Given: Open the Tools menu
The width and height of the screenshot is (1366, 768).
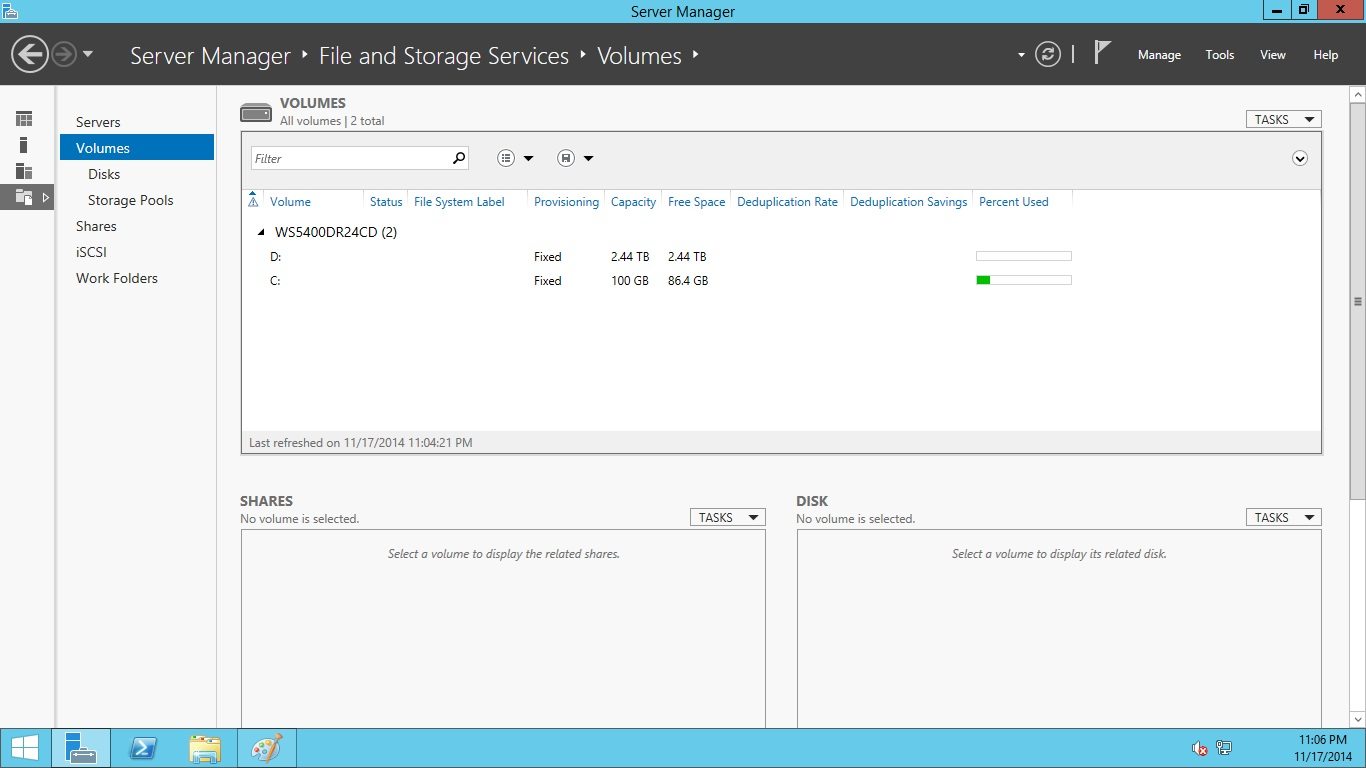Looking at the screenshot, I should click(x=1220, y=55).
